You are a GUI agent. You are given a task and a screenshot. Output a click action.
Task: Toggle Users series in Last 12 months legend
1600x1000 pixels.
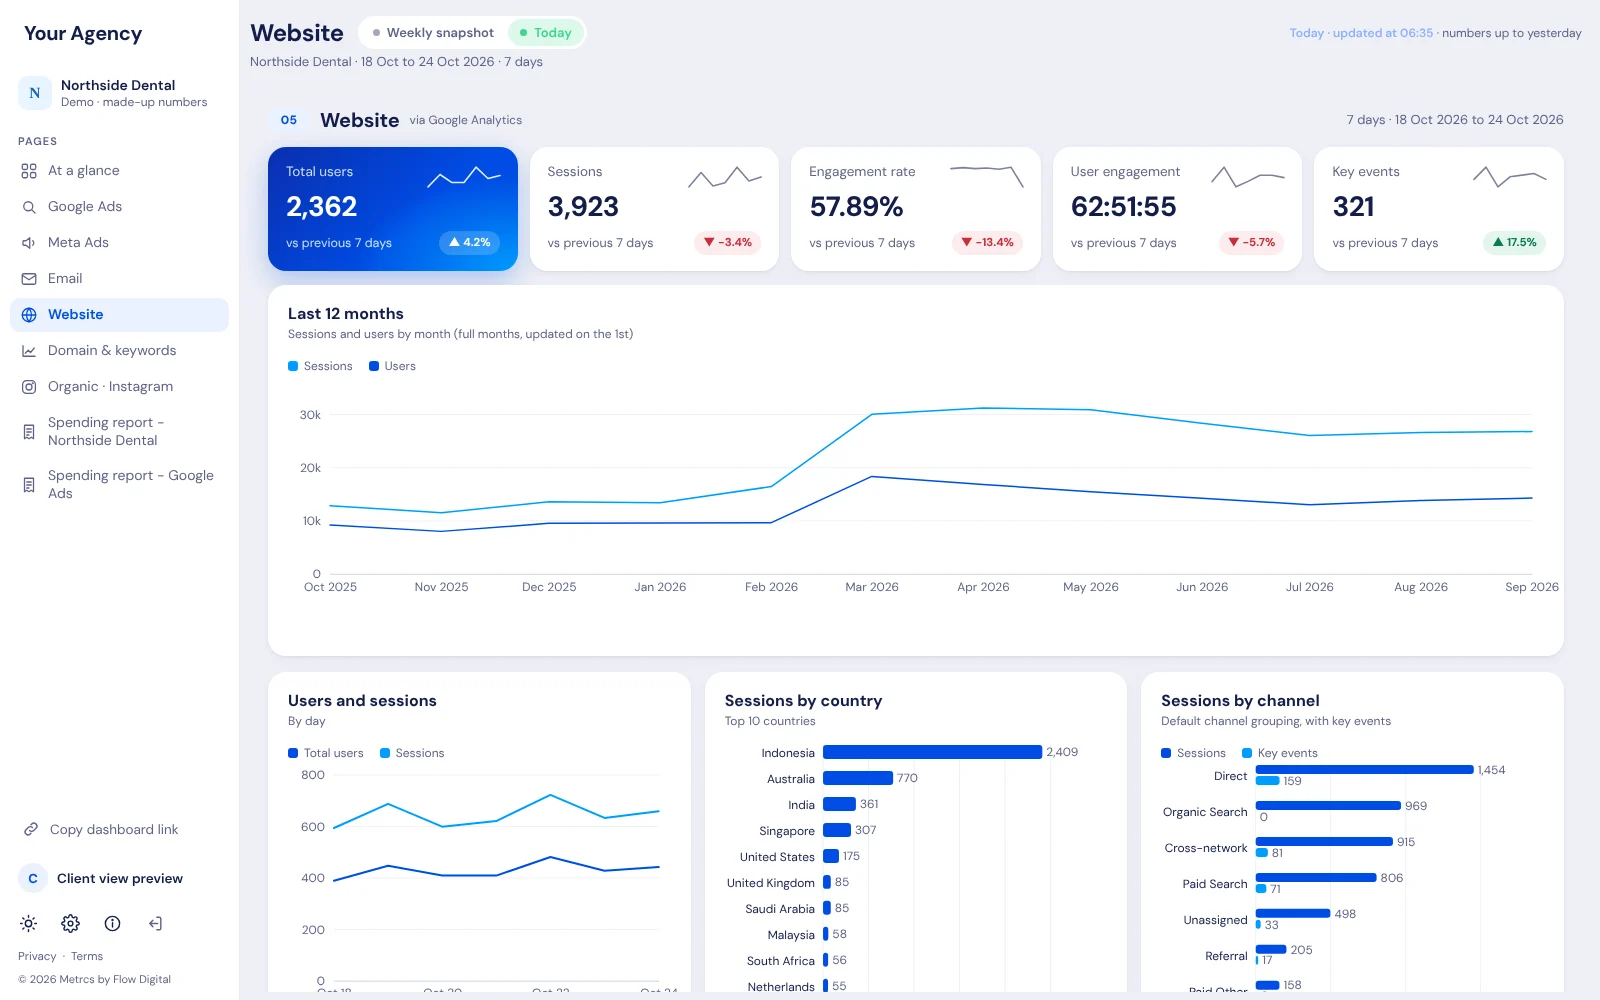393,366
